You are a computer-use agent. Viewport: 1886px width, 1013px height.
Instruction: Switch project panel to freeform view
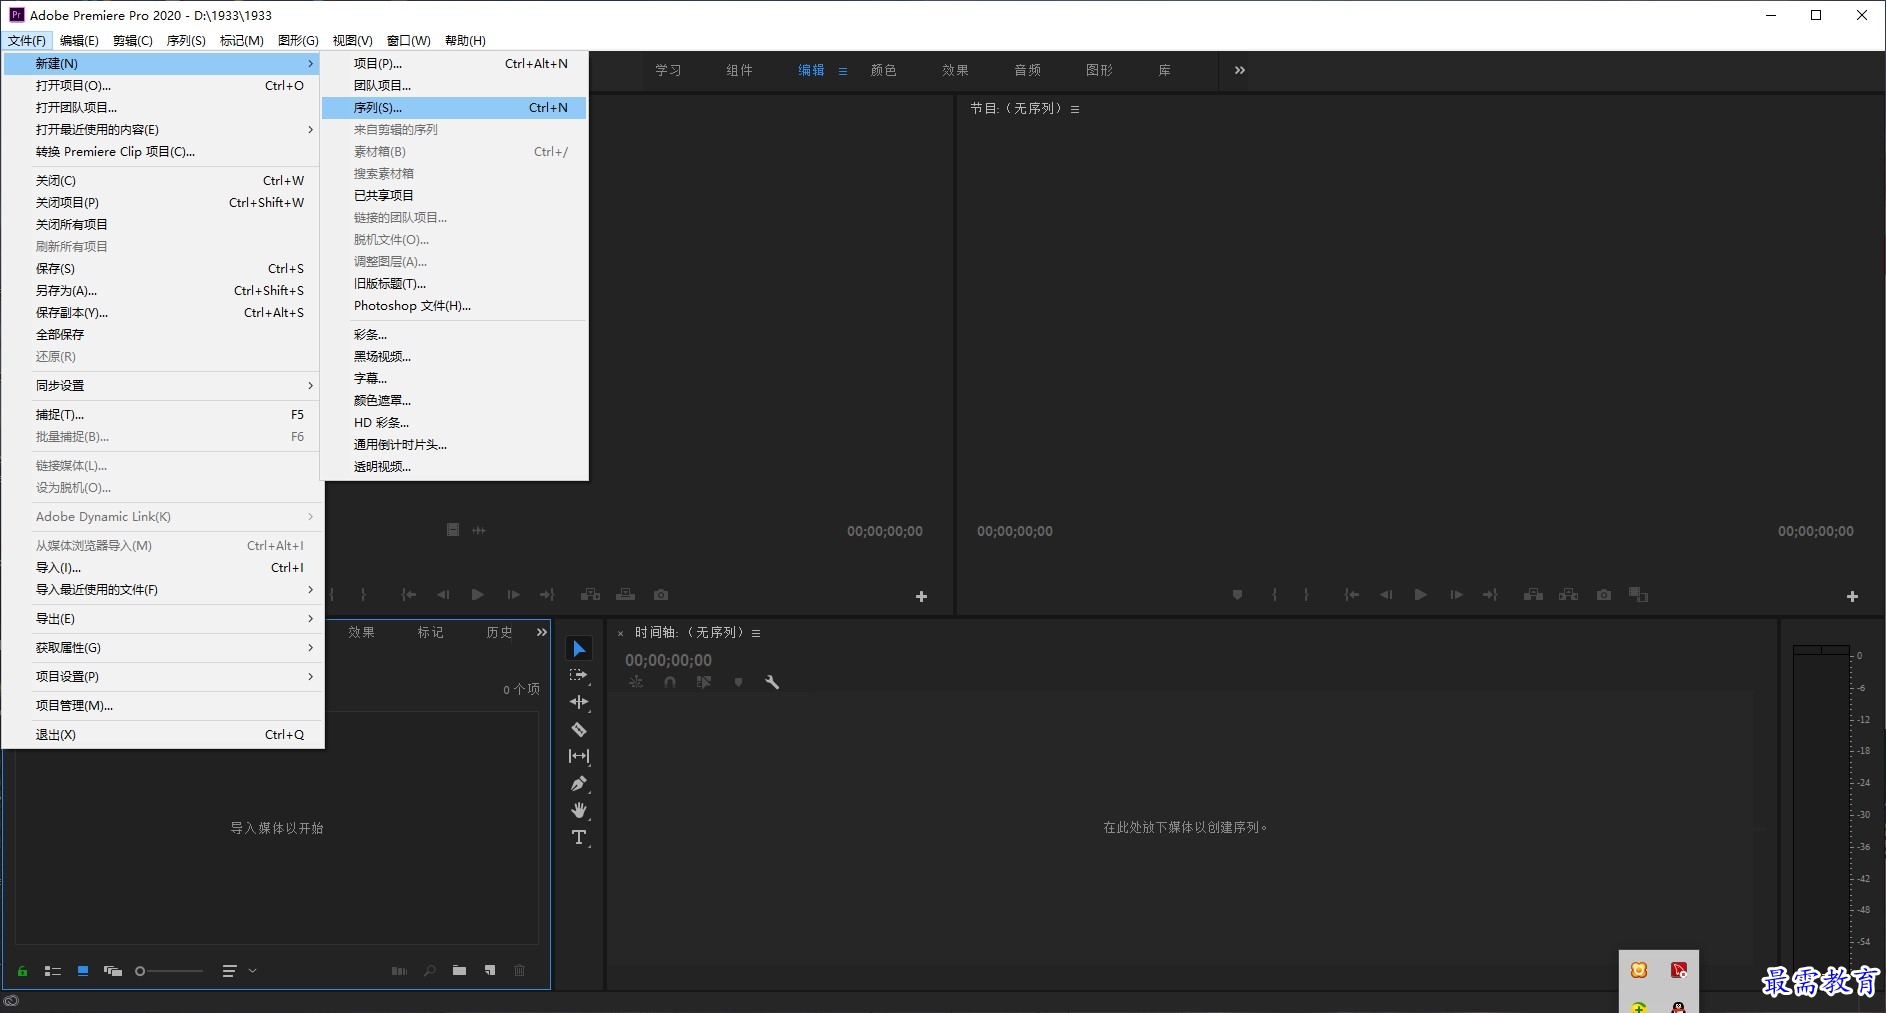pyautogui.click(x=113, y=971)
